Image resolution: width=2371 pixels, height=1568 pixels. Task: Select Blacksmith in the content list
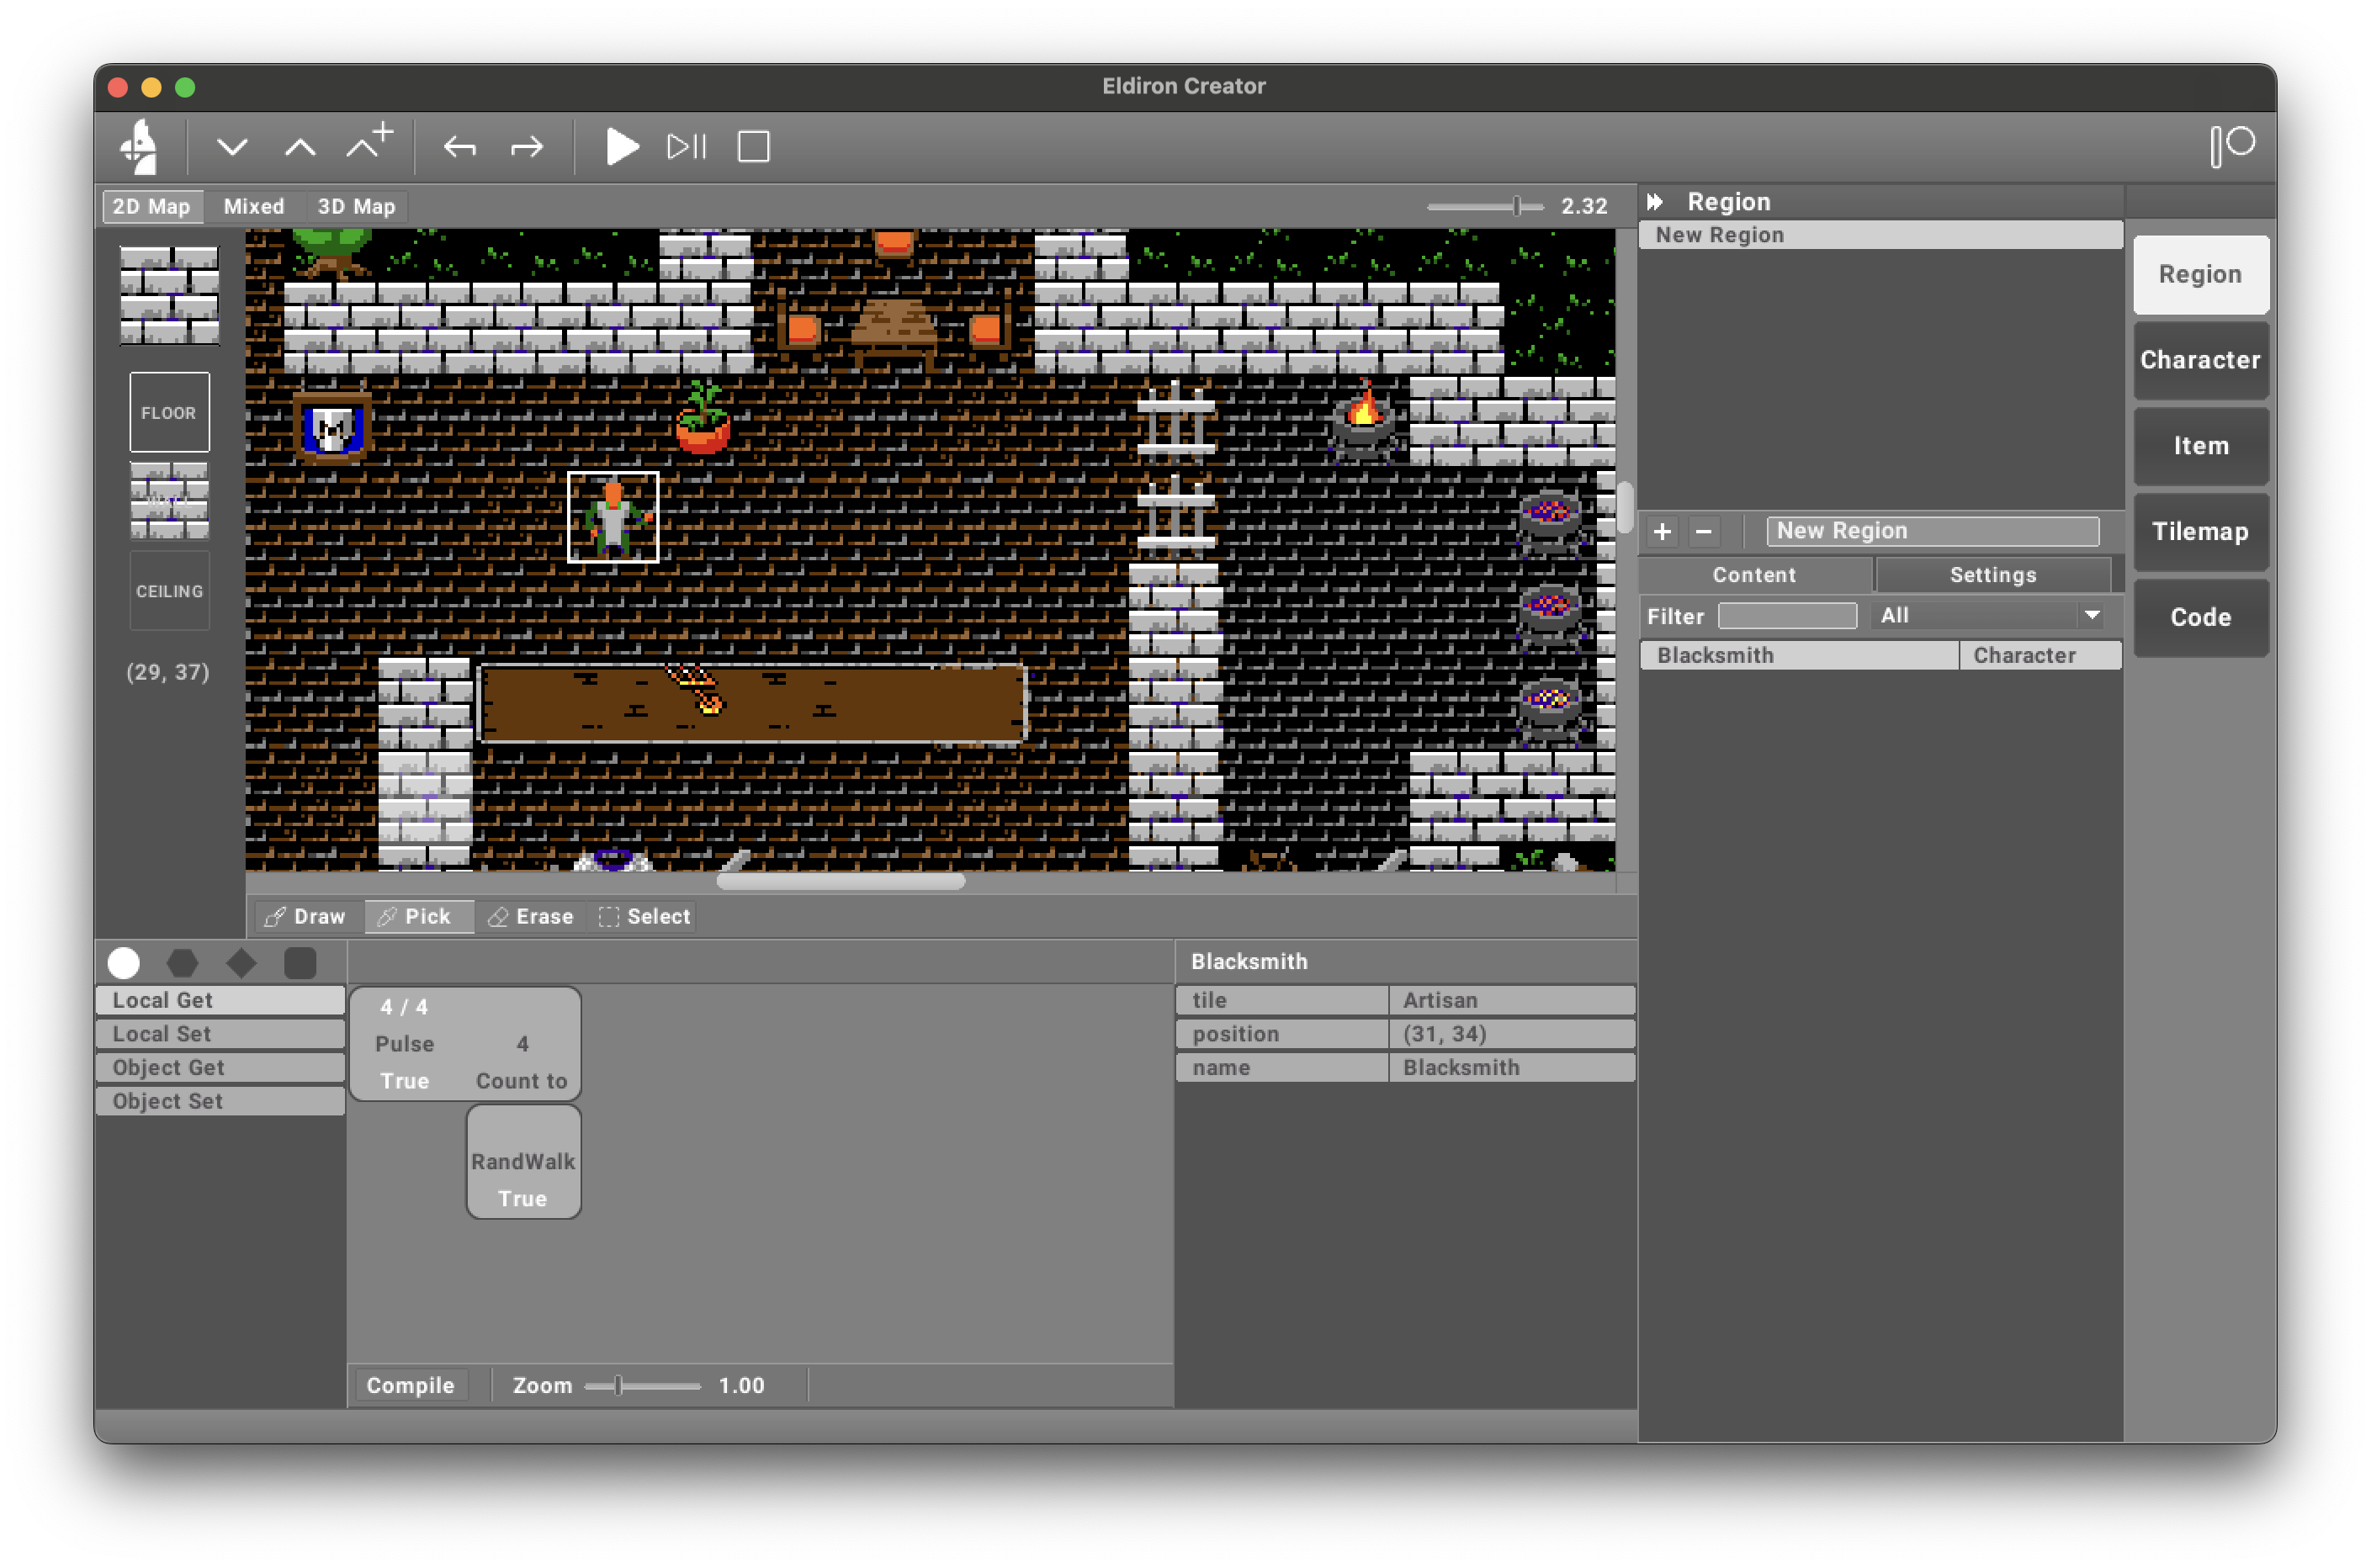point(1880,656)
